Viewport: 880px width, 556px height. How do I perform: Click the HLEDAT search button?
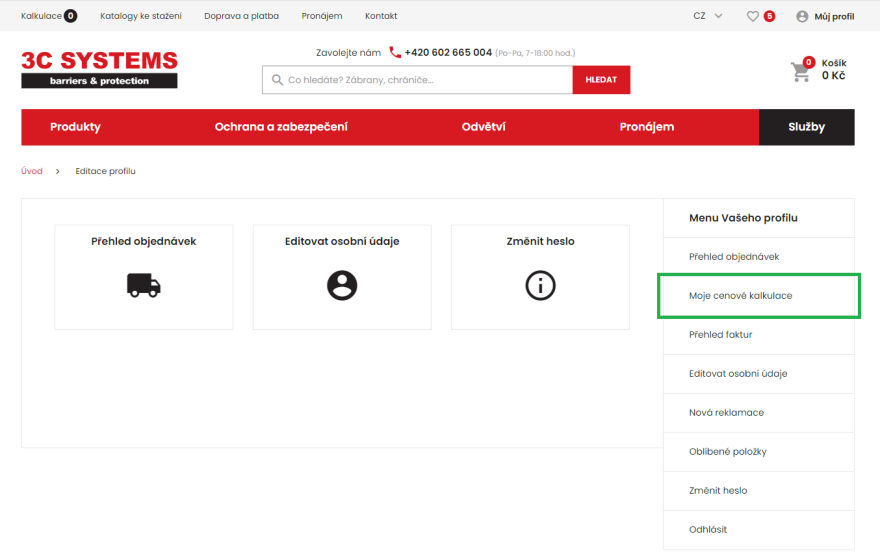[x=601, y=80]
